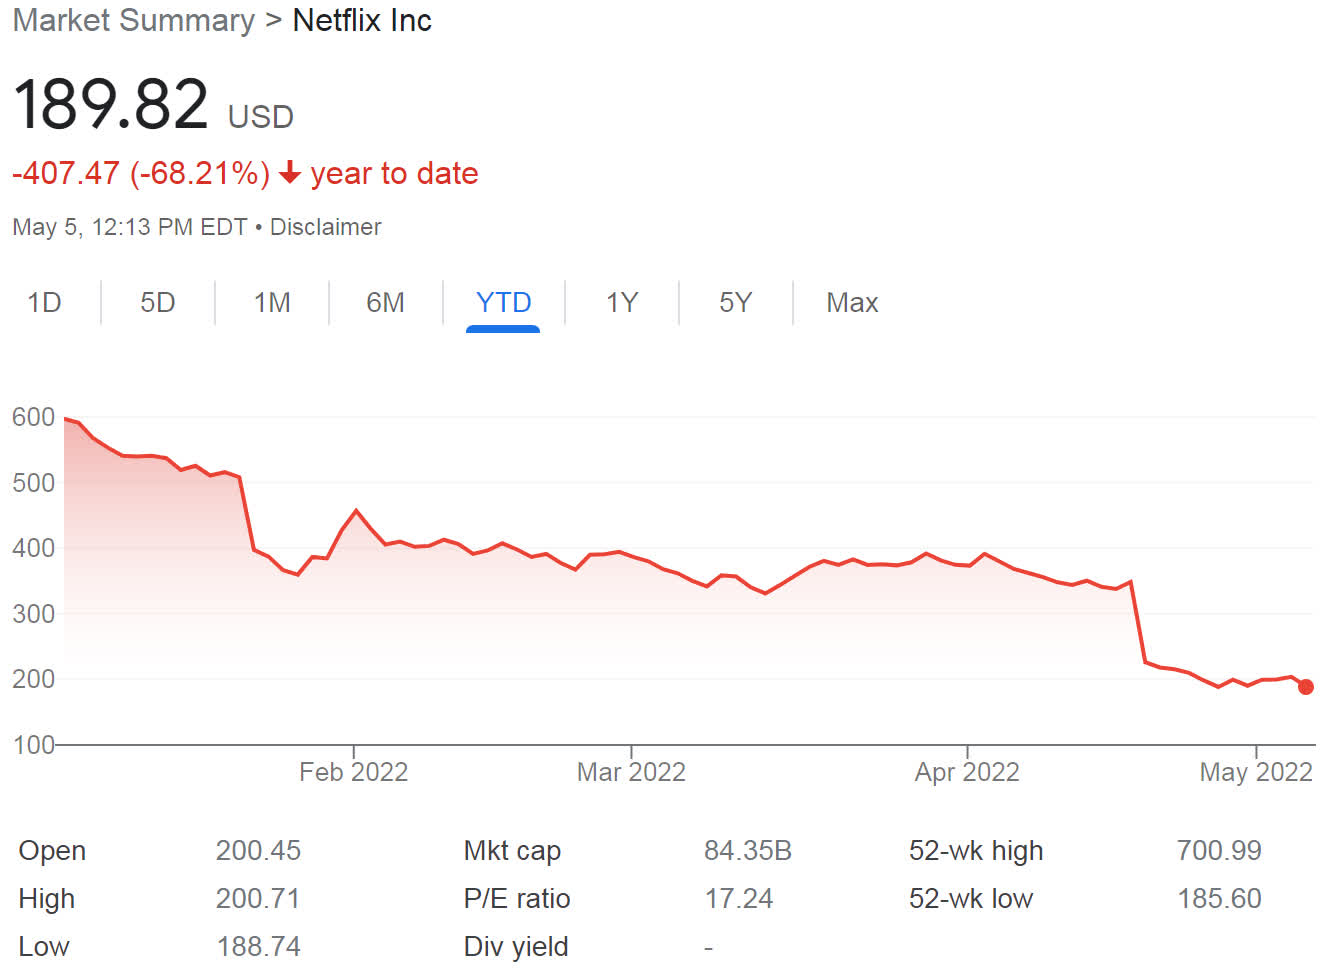Click the Mkt cap value 84.35B

click(x=748, y=850)
